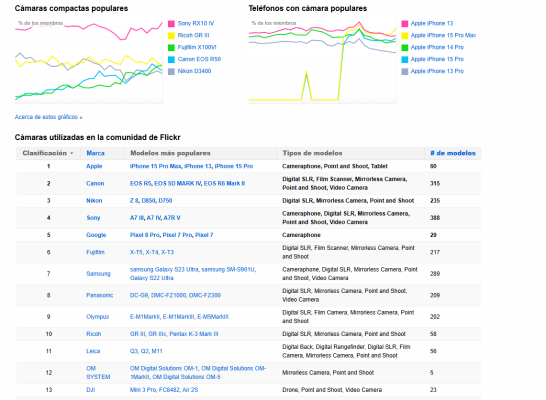Click the compact cameras popularity chart
The height and width of the screenshot is (400, 546).
(89, 61)
